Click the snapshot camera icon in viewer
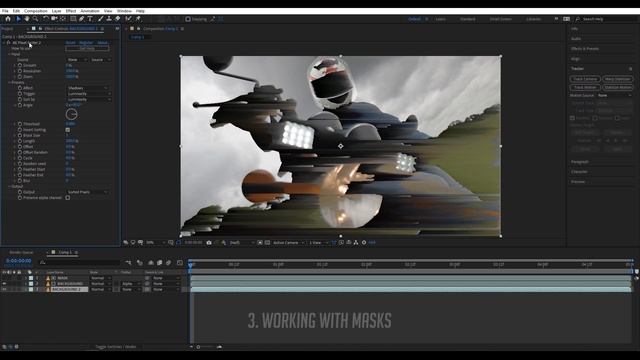The width and height of the screenshot is (640, 360). click(x=209, y=242)
